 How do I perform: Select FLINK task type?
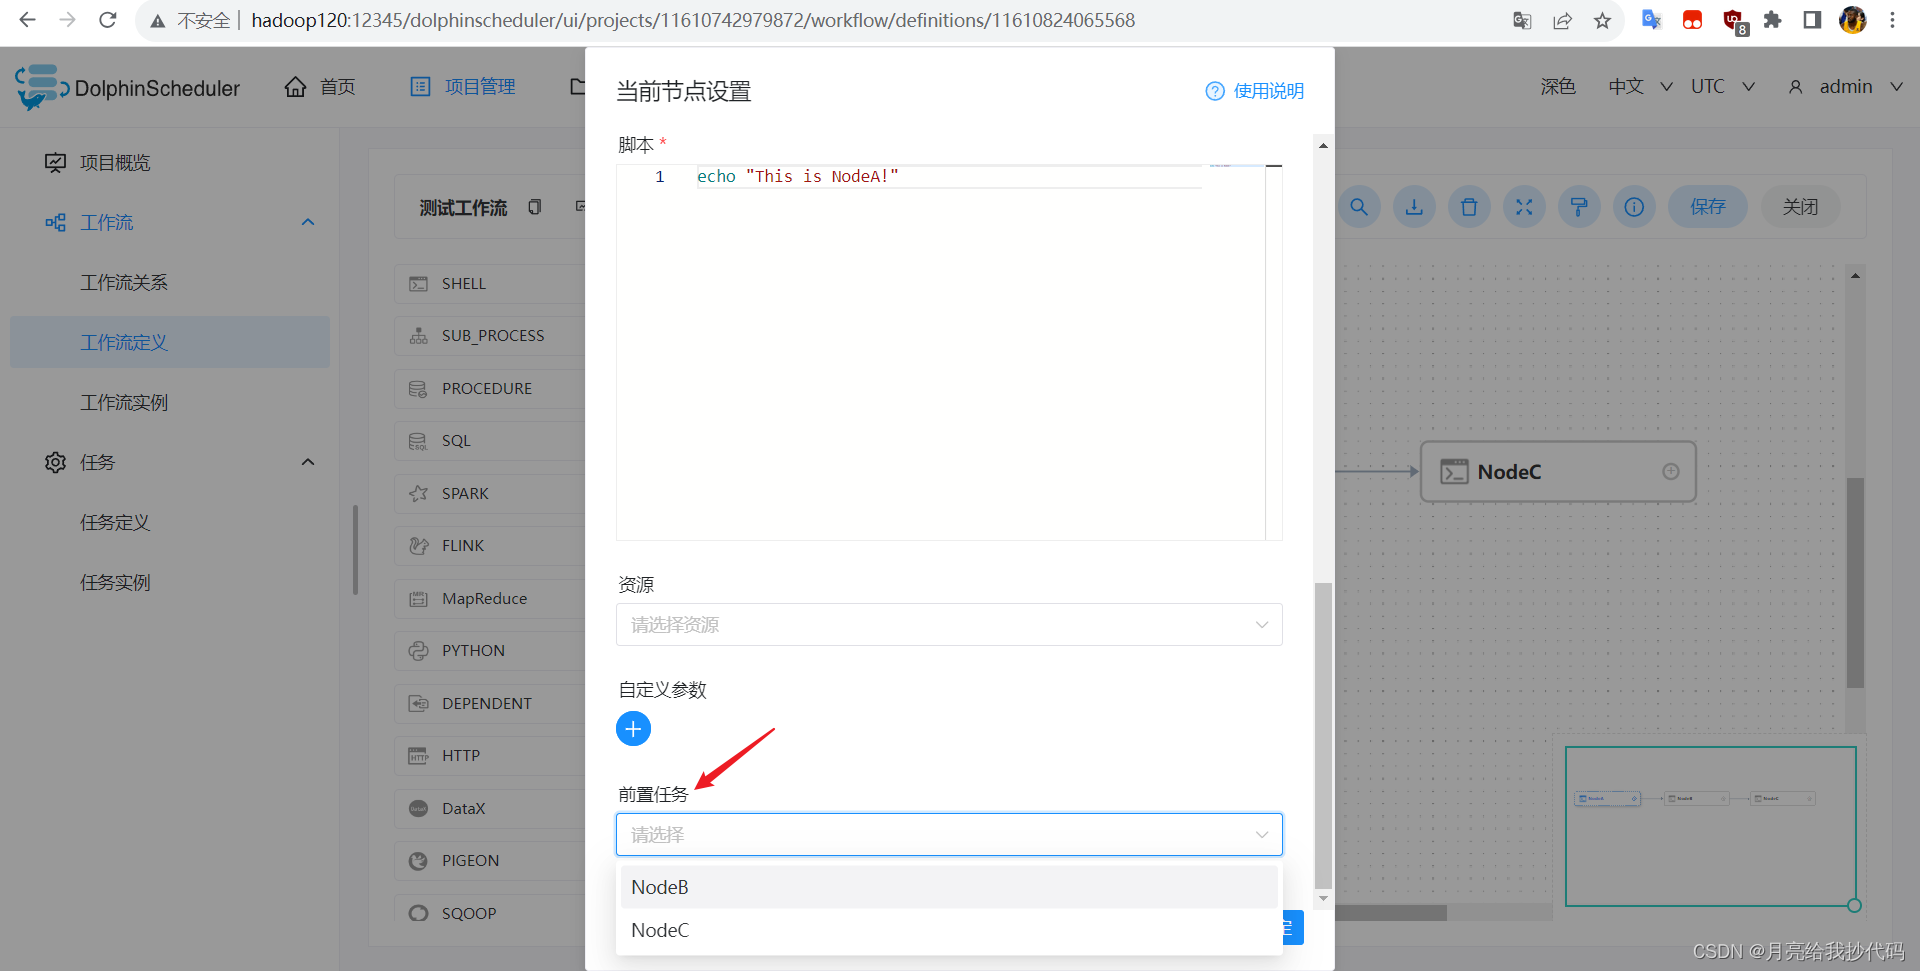point(490,546)
